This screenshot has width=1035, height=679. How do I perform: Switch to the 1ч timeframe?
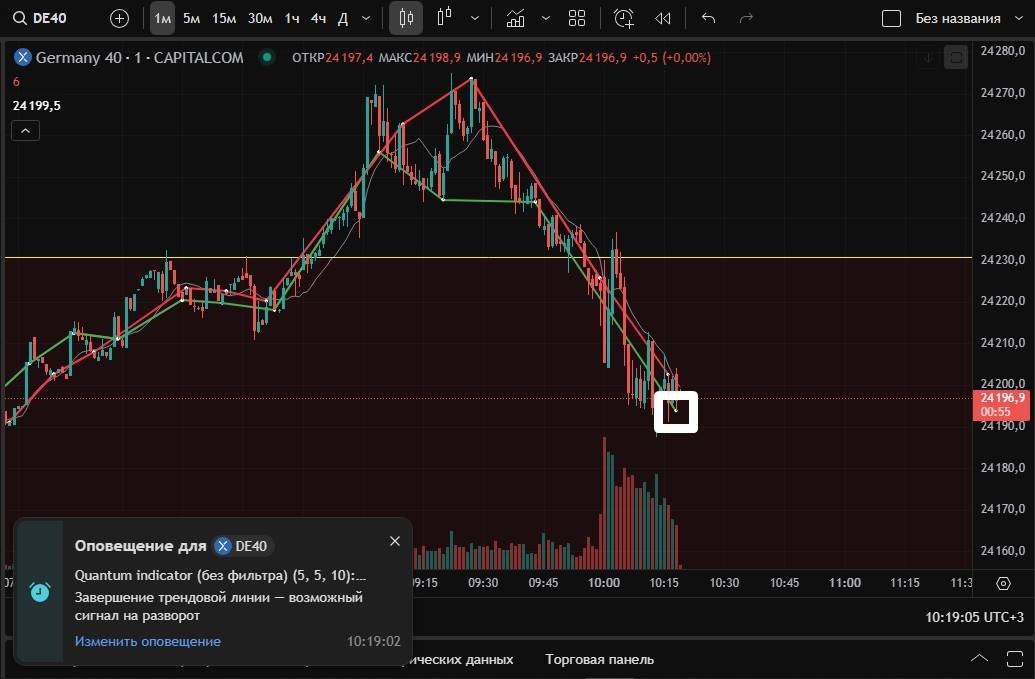(x=292, y=18)
